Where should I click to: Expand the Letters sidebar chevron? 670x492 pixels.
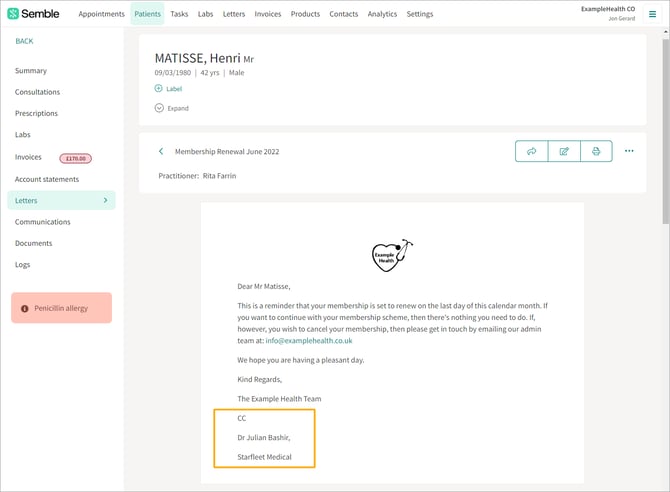[106, 201]
